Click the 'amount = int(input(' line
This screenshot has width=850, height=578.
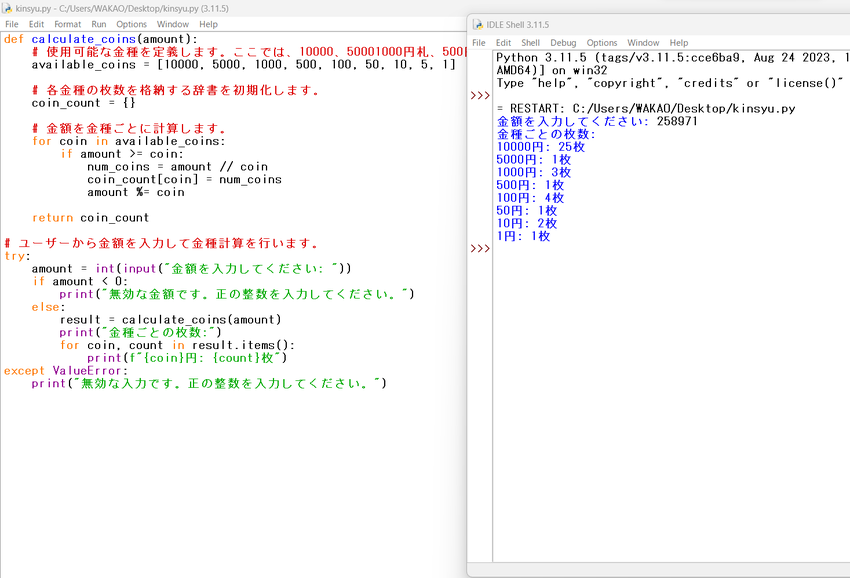click(x=191, y=268)
